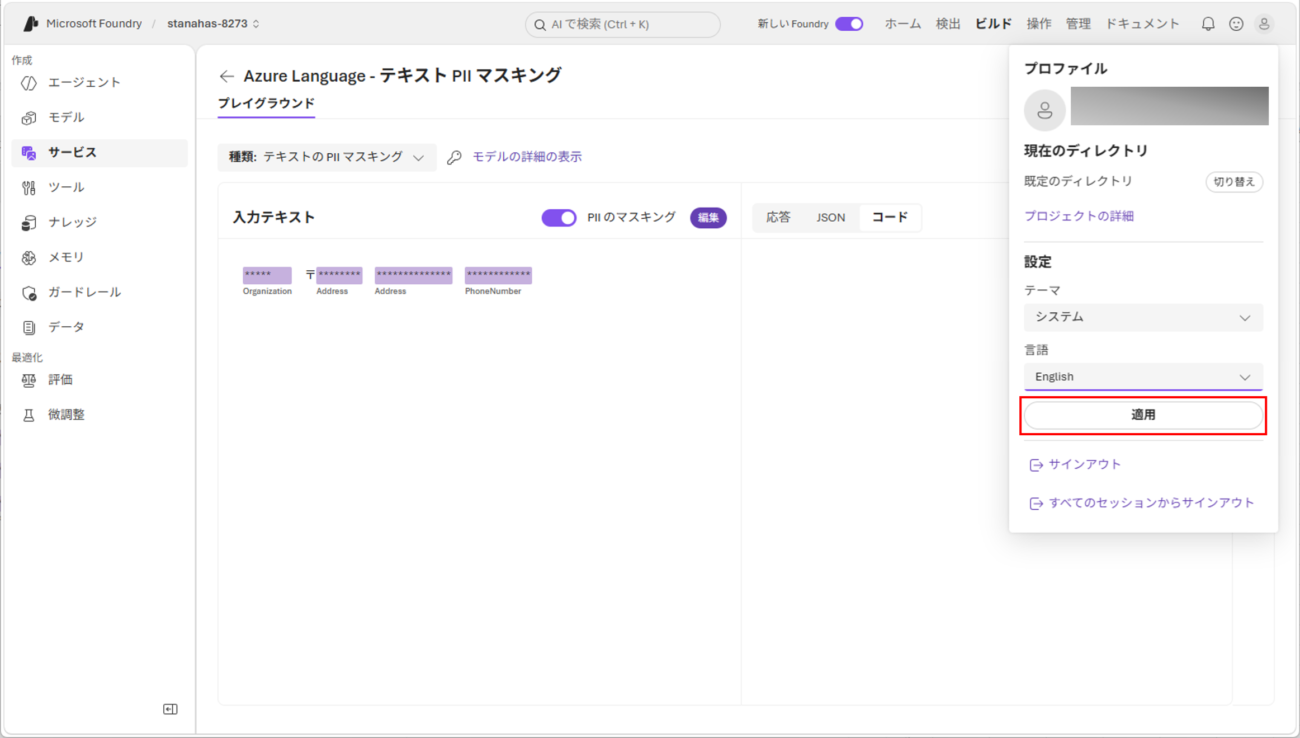
Task: Click the masked PhoneNumber entity
Action: (498, 275)
